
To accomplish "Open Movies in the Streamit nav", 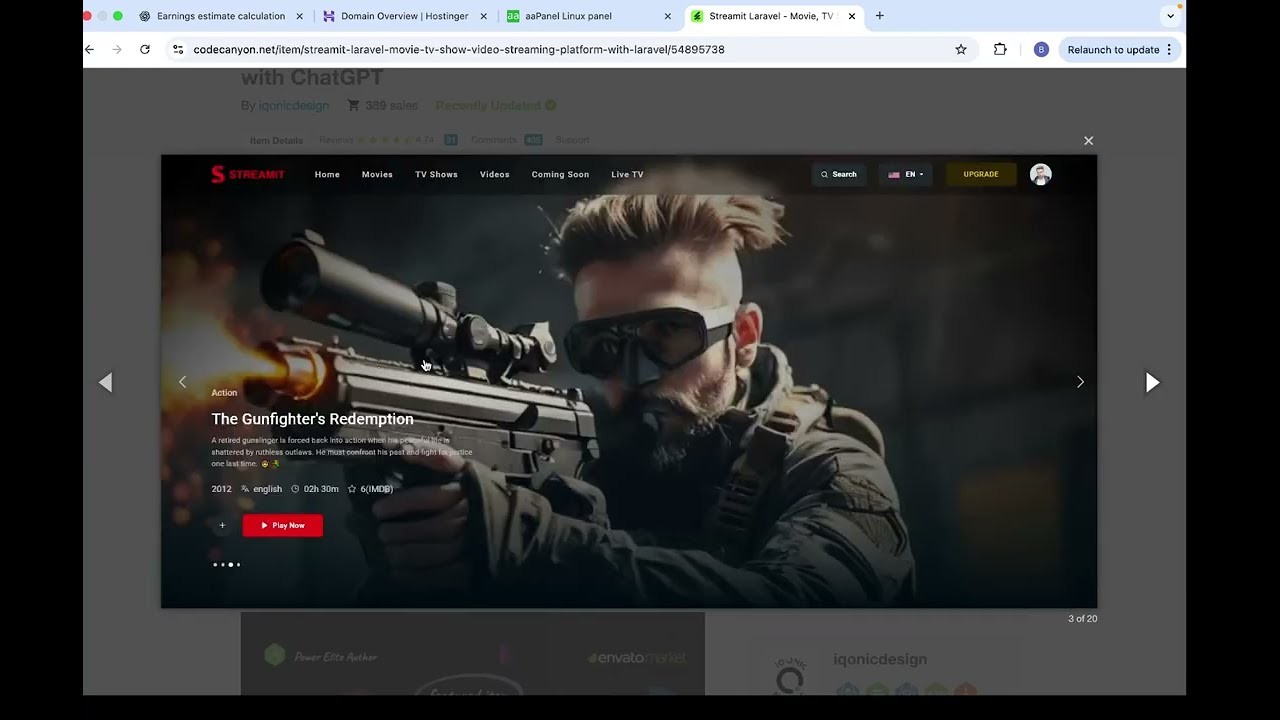I will 377,174.
